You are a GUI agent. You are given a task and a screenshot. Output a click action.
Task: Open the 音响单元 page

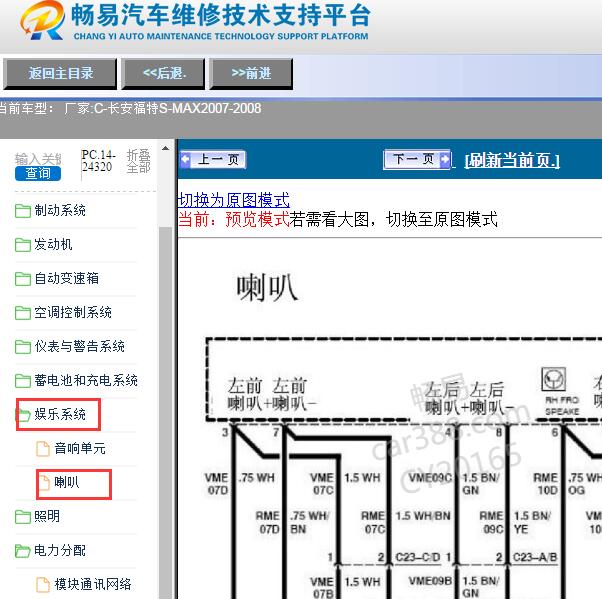80,448
